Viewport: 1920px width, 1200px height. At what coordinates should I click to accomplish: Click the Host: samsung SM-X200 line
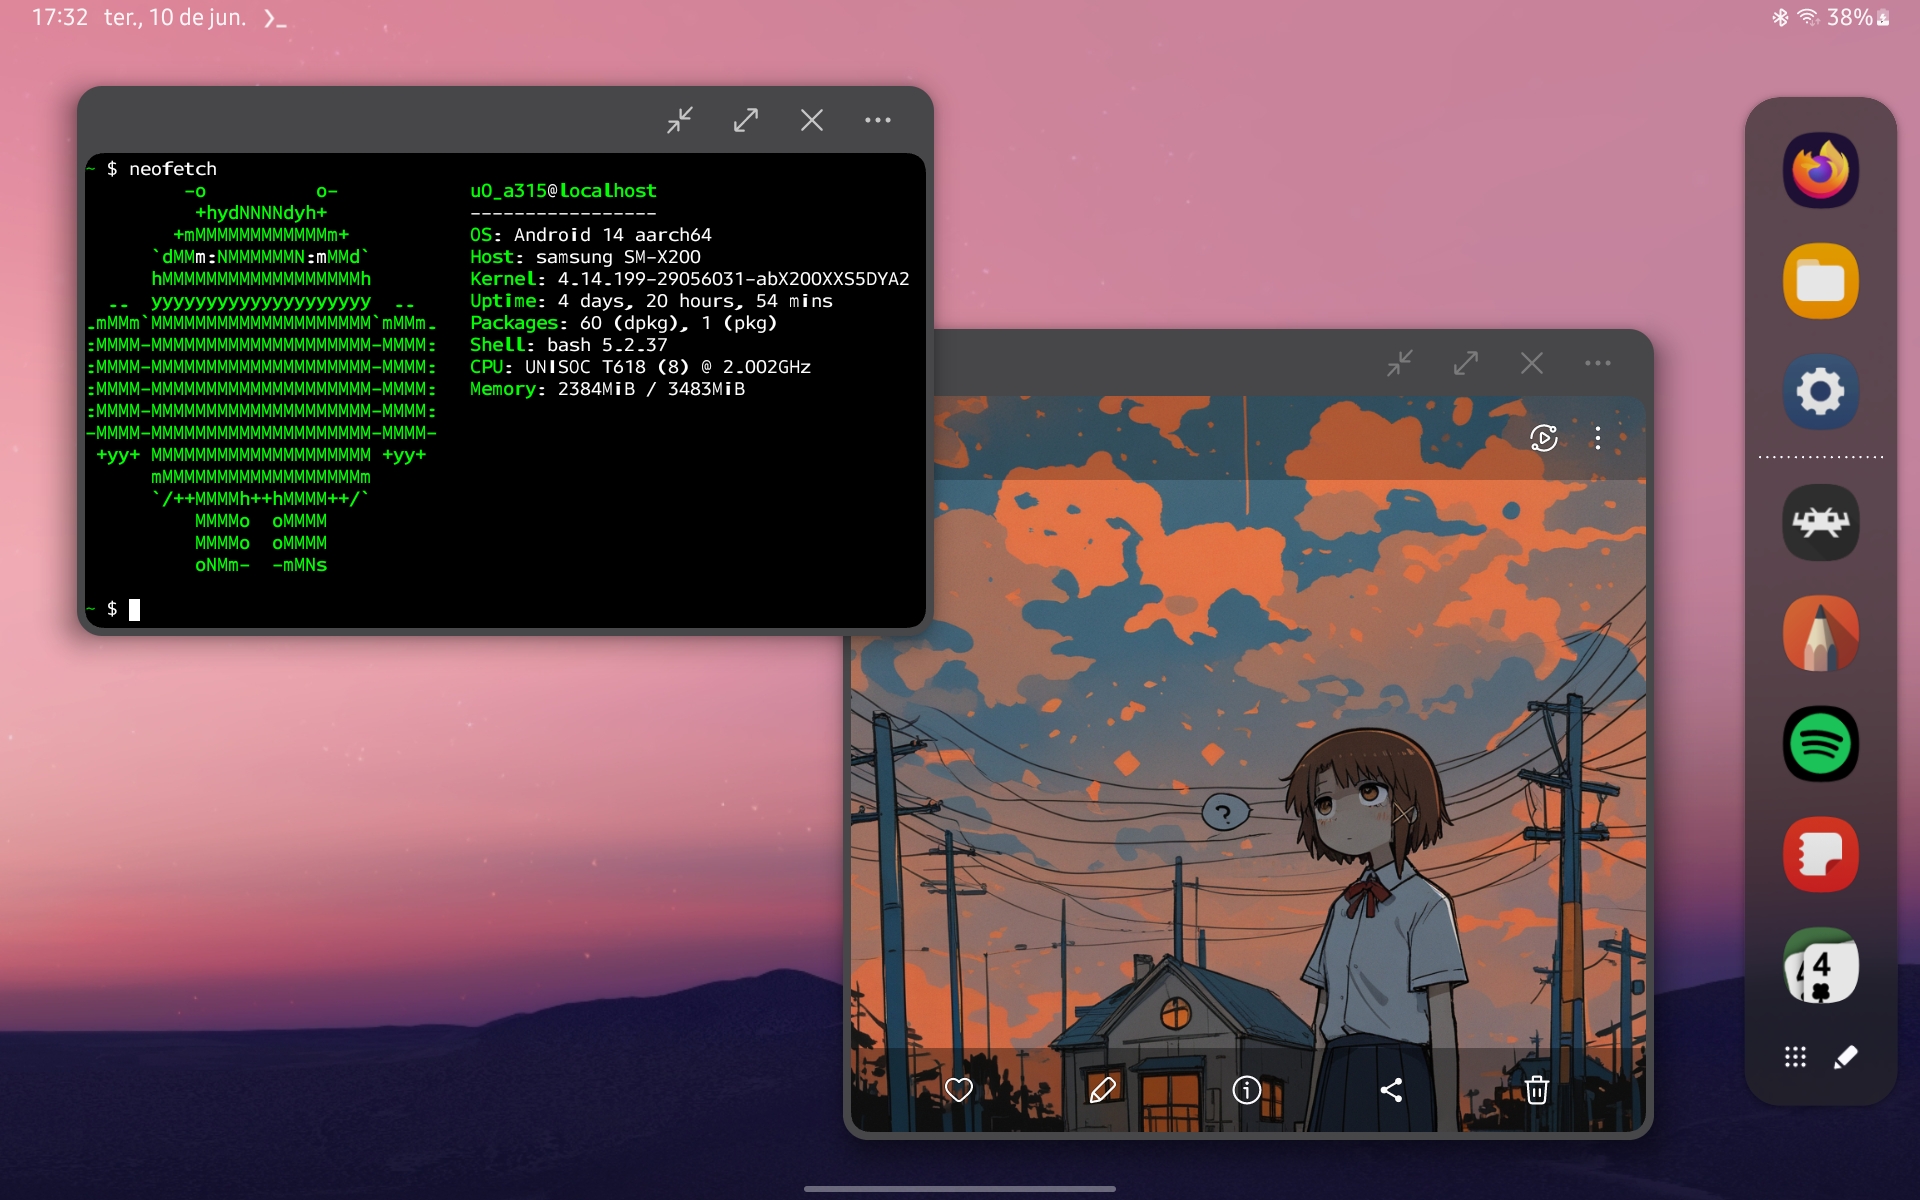(585, 257)
